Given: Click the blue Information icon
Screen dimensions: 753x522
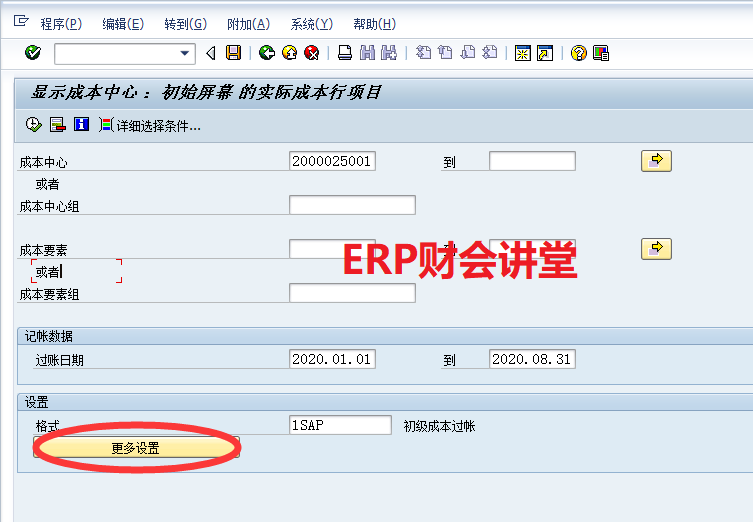Looking at the screenshot, I should pyautogui.click(x=81, y=125).
